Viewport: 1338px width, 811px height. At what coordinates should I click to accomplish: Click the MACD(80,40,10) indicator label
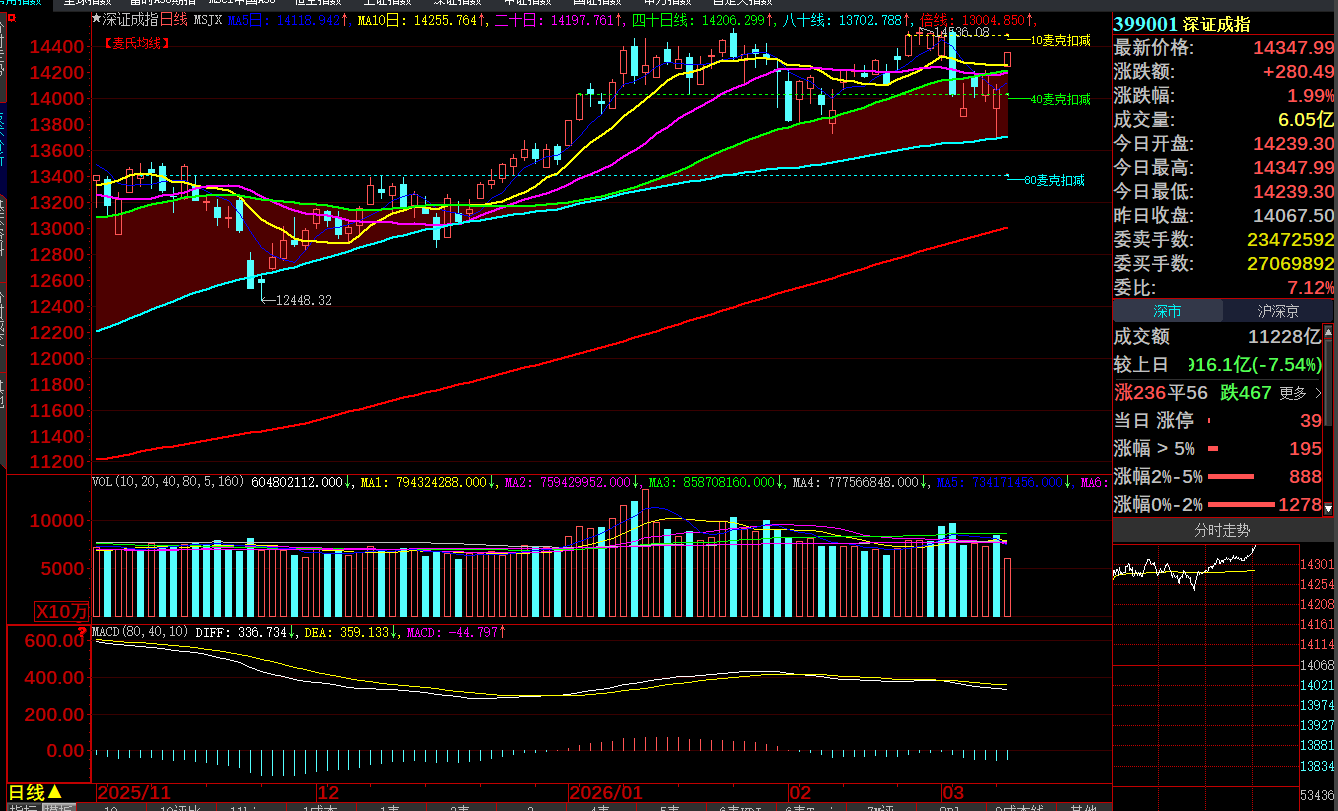[139, 632]
